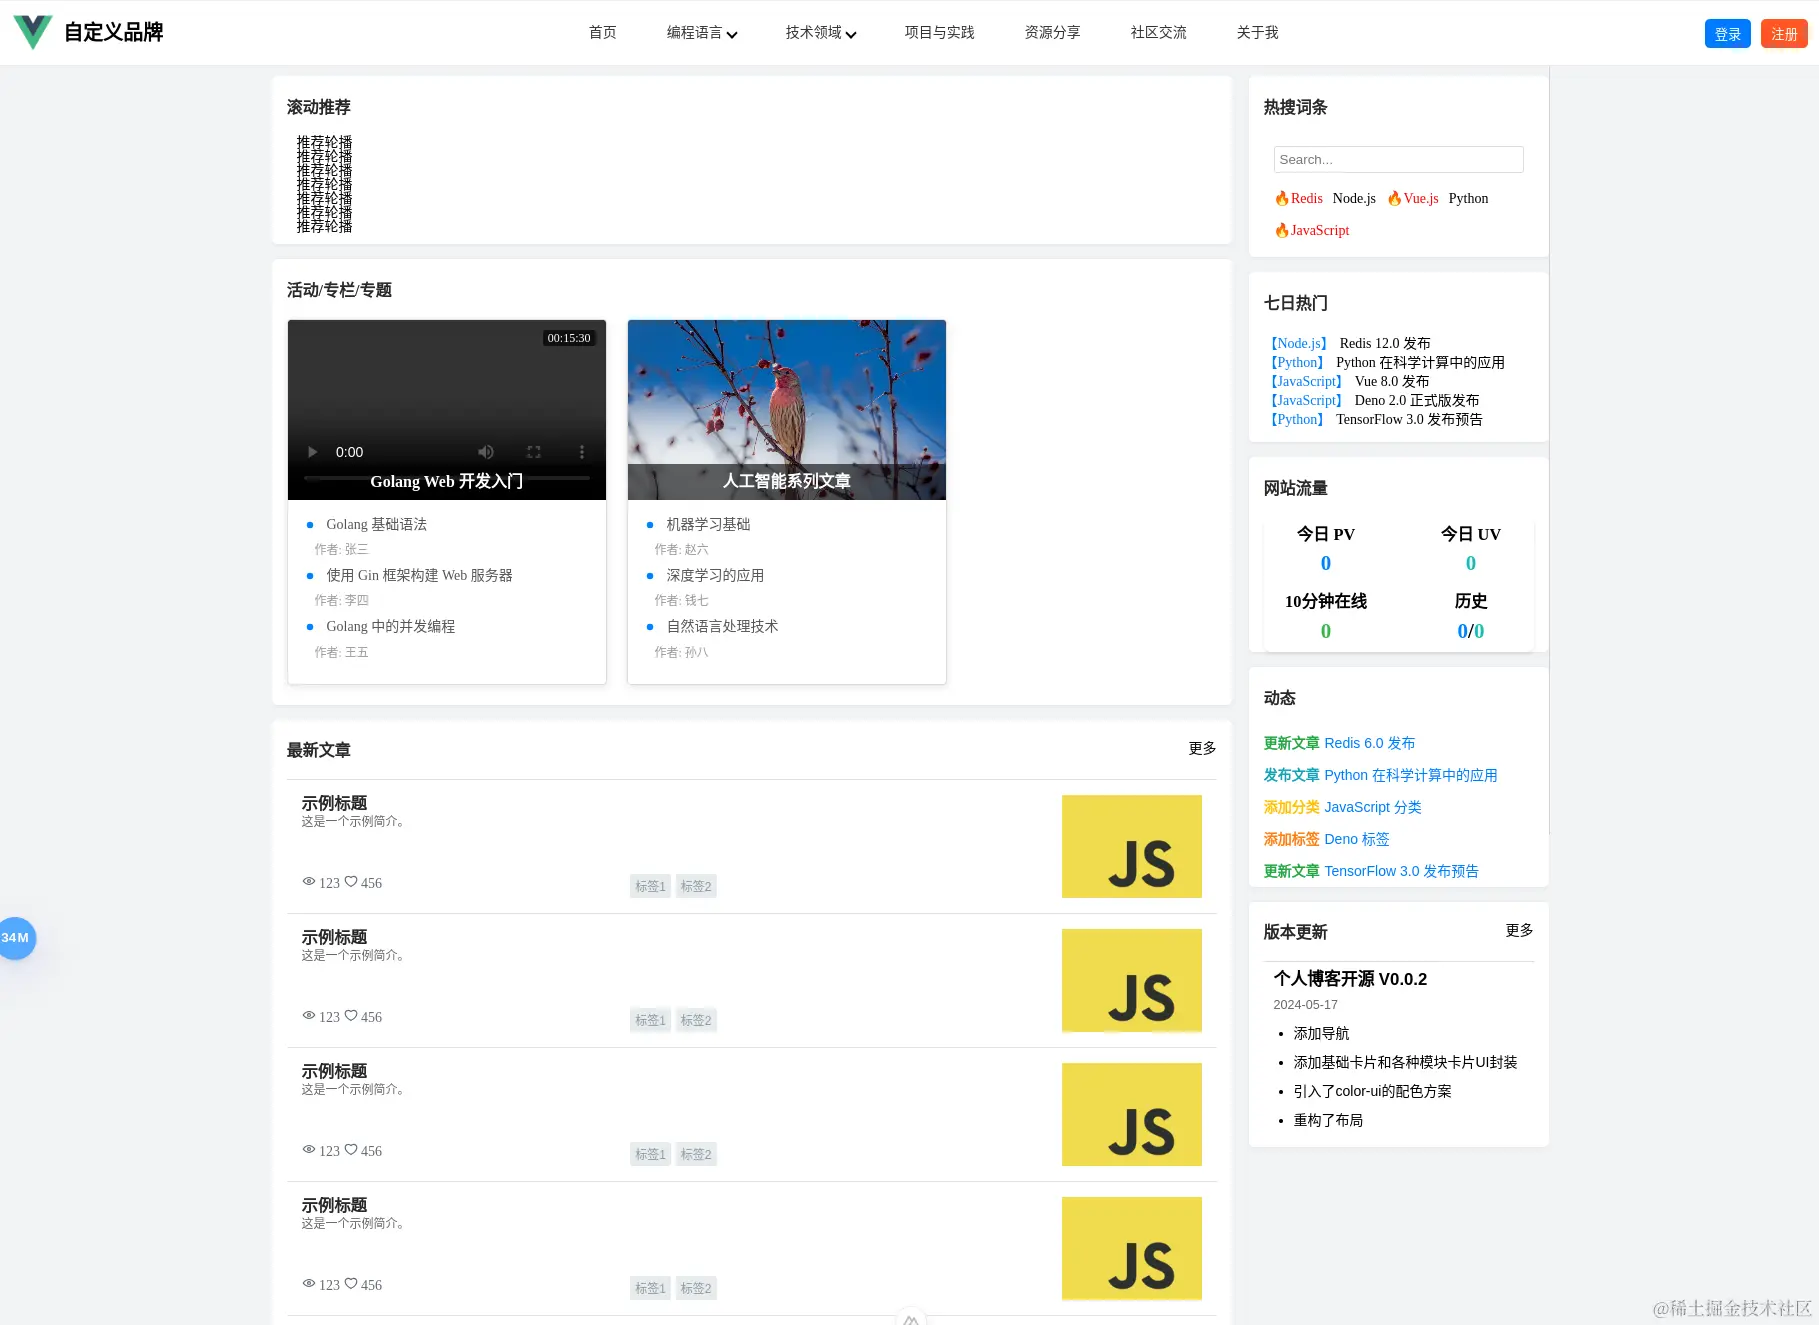Open the Golang video more-options menu
Image resolution: width=1819 pixels, height=1325 pixels.
click(x=582, y=452)
